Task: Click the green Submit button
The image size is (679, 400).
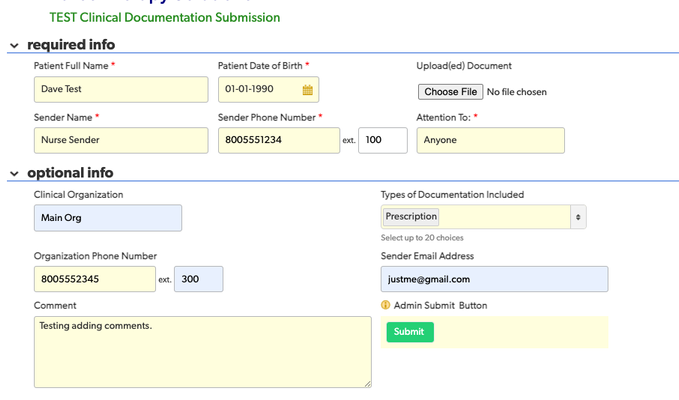Action: [x=410, y=332]
